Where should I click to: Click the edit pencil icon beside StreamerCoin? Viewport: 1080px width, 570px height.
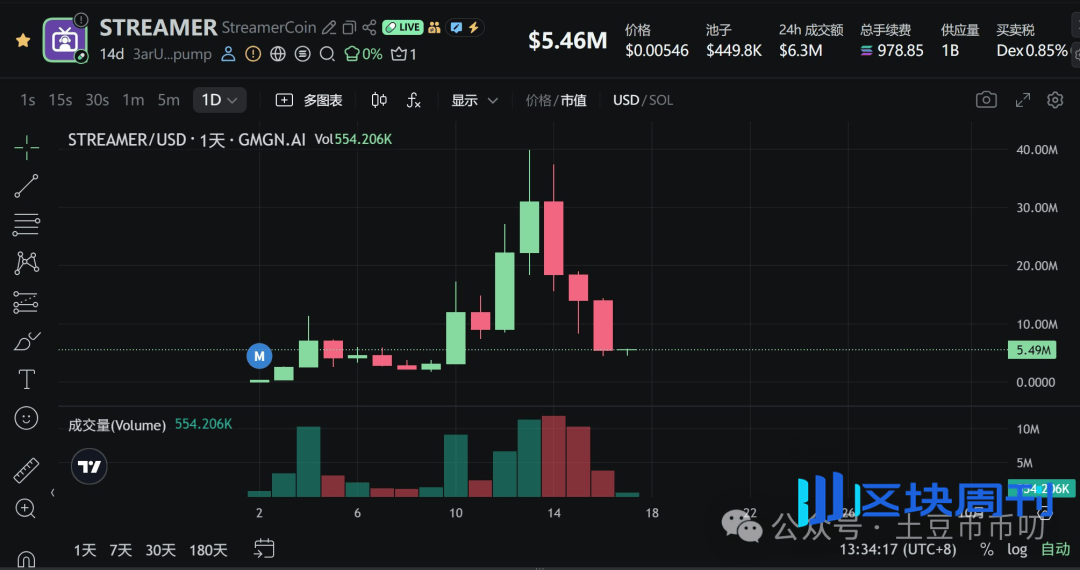click(x=329, y=28)
